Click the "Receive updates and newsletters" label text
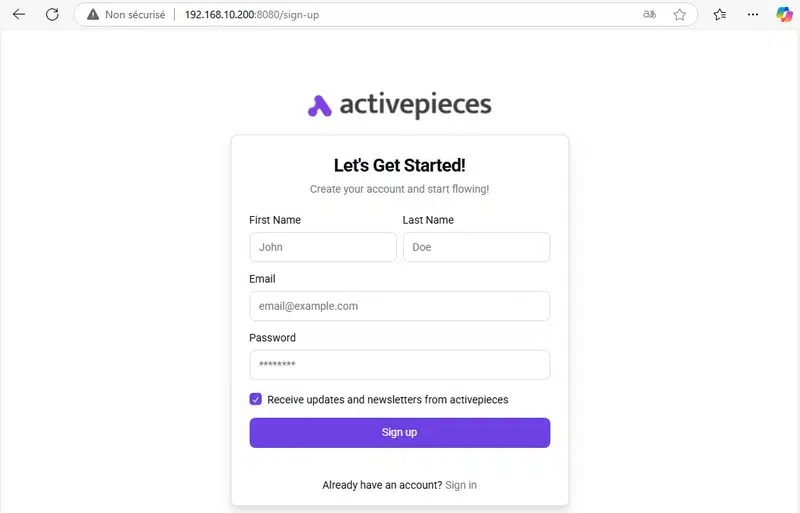 tap(388, 400)
